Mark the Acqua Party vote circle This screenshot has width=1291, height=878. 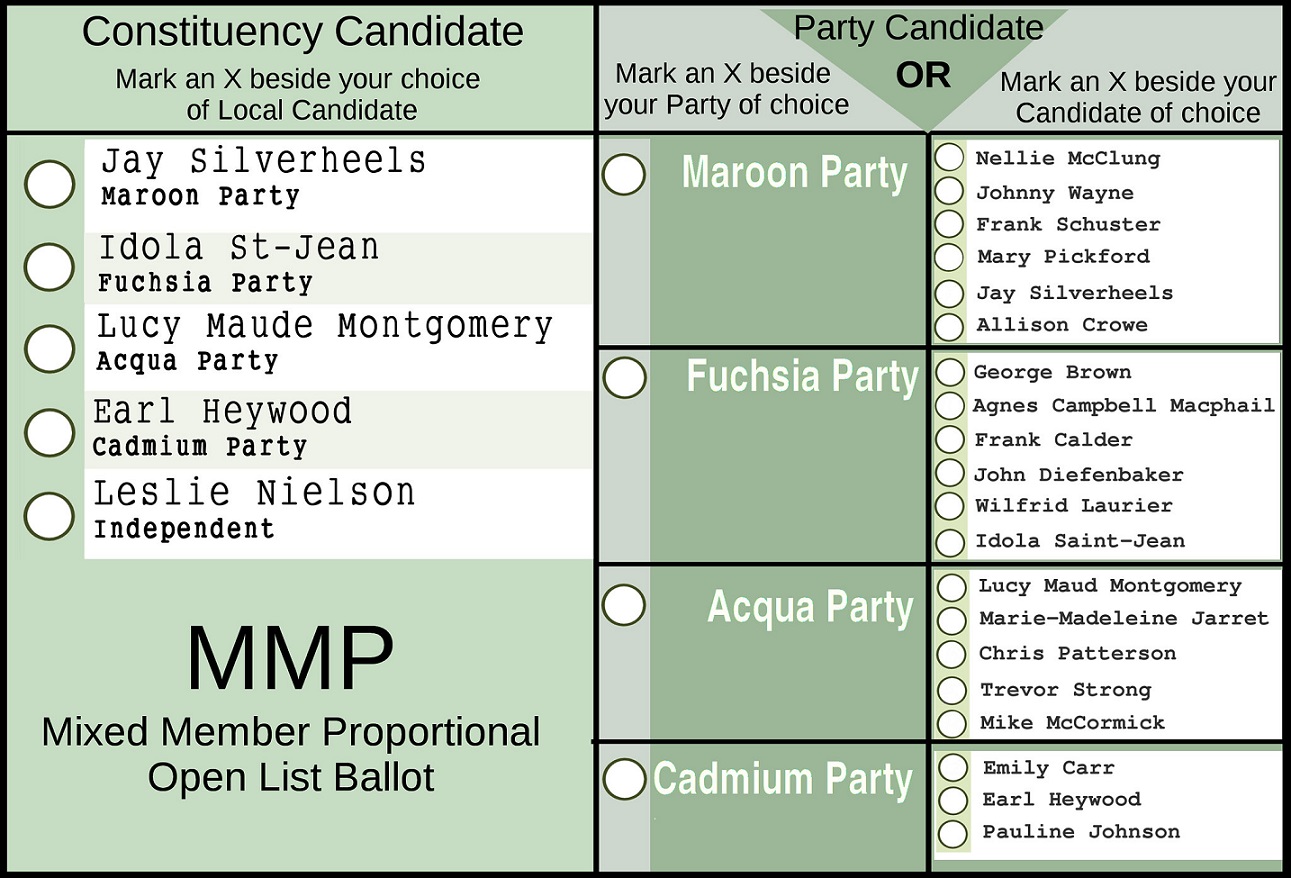pyautogui.click(x=624, y=605)
